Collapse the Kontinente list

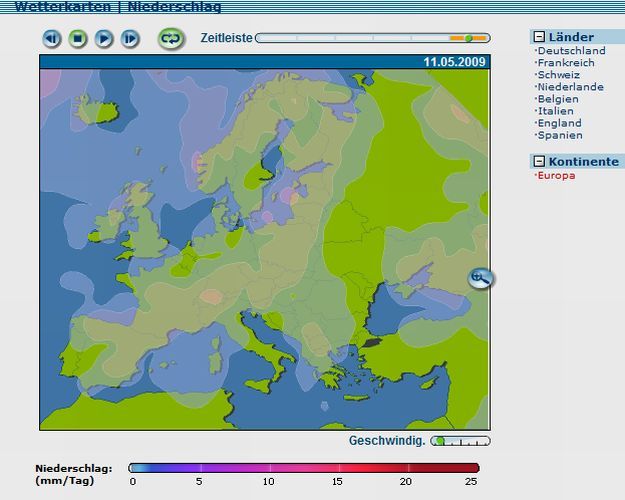[539, 162]
